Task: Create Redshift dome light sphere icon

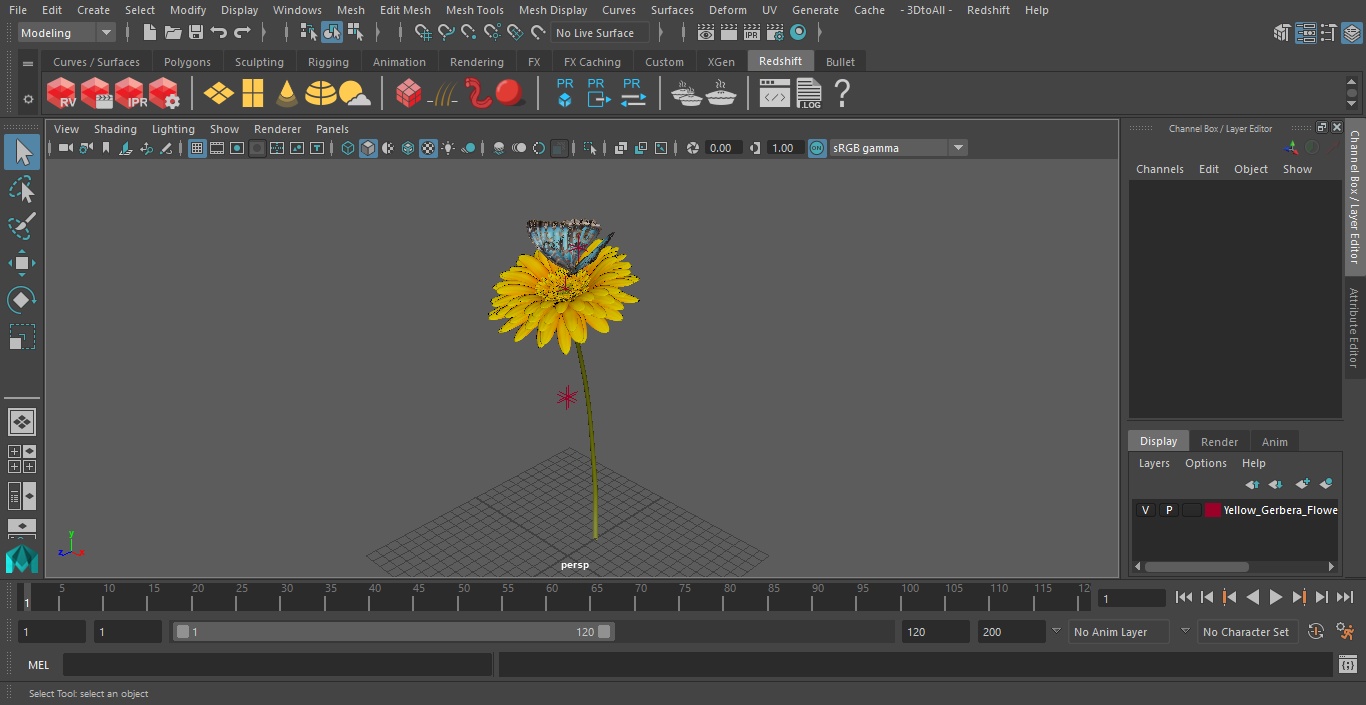Action: [321, 94]
